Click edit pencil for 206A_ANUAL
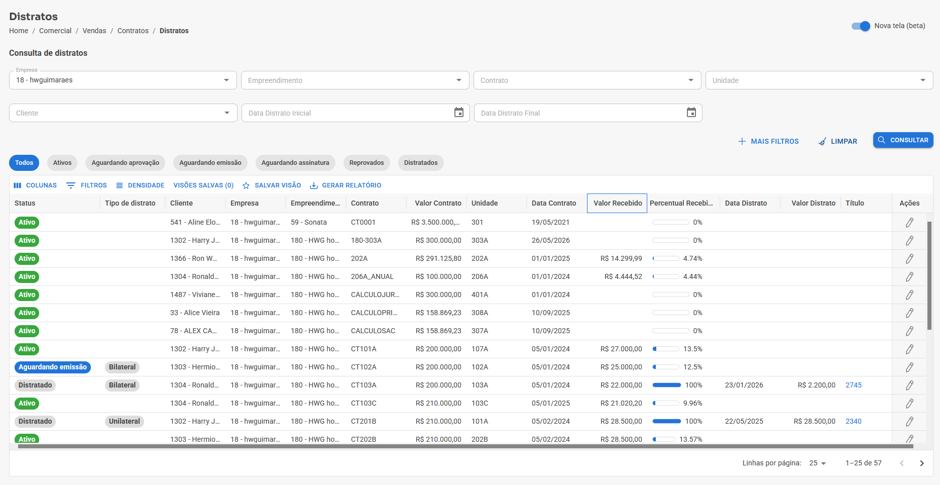This screenshot has height=485, width=940. 909,277
